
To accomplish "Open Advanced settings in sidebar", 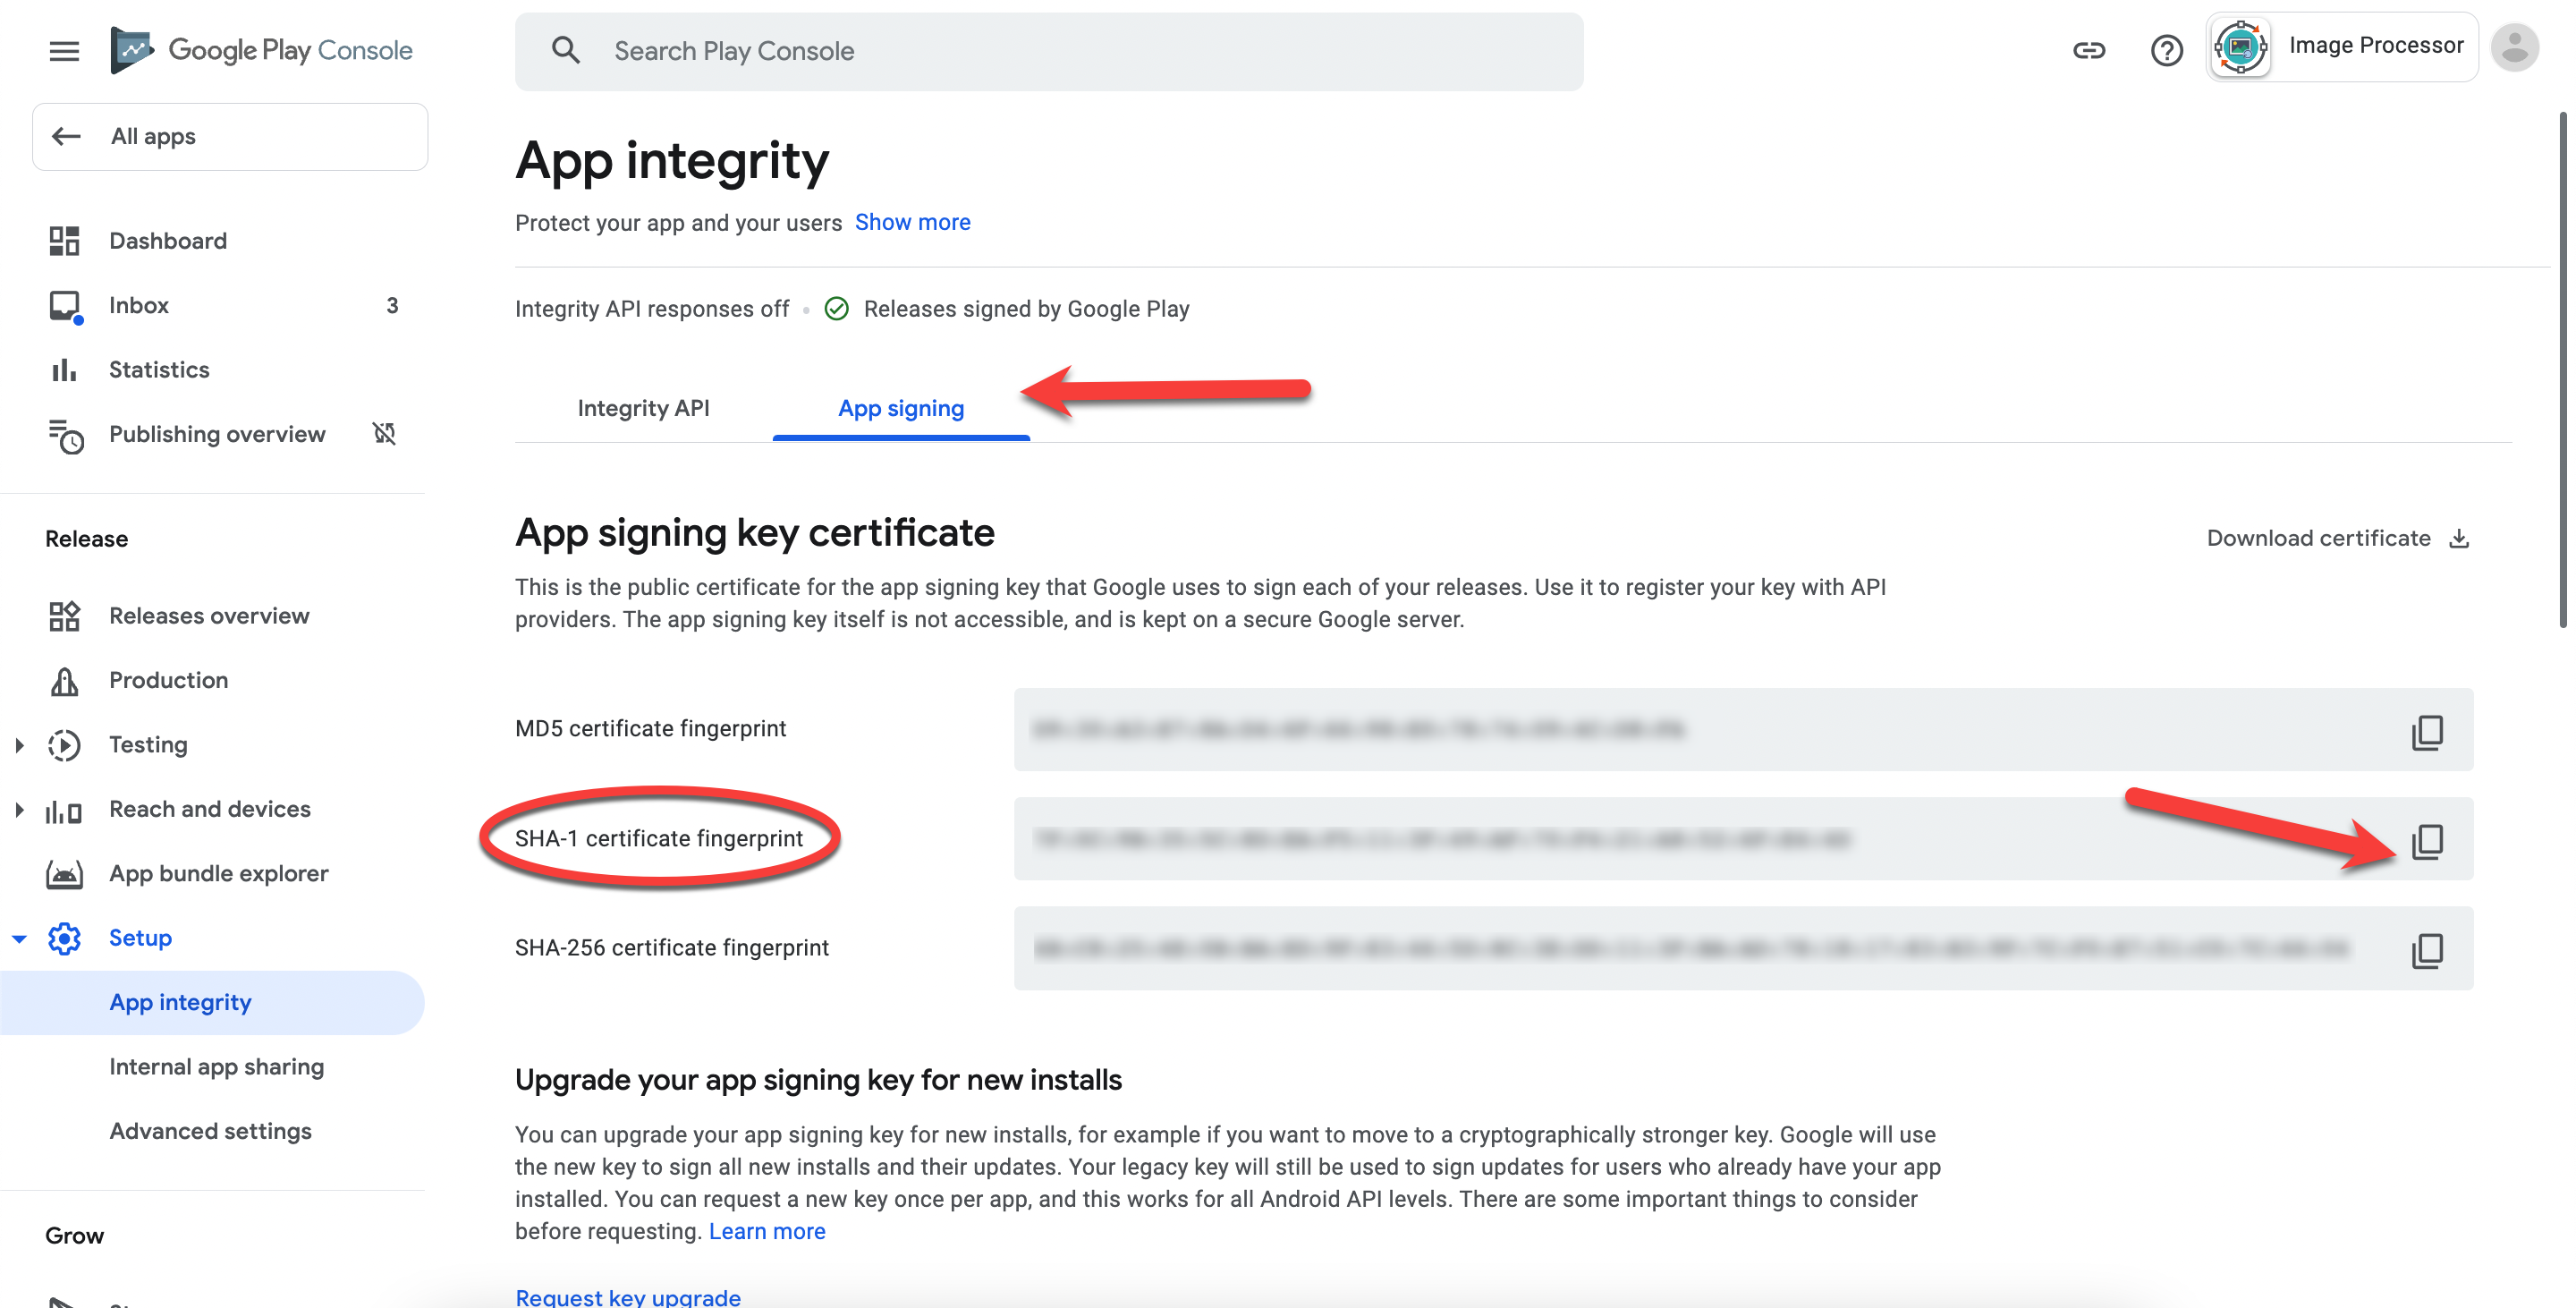I will point(210,1131).
